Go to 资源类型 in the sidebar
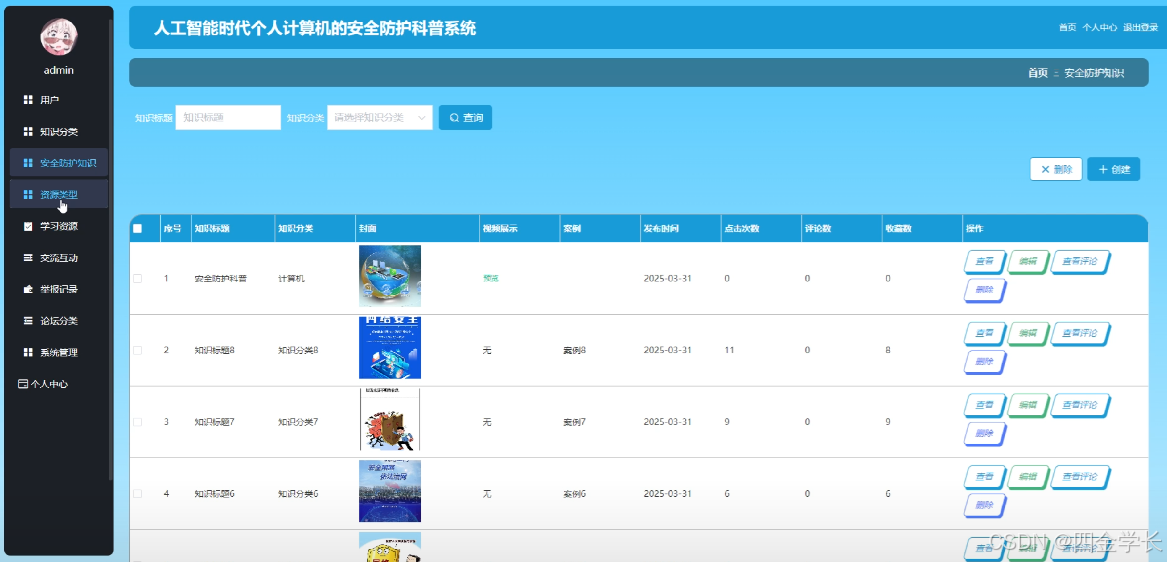The width and height of the screenshot is (1167, 562). [x=59, y=194]
